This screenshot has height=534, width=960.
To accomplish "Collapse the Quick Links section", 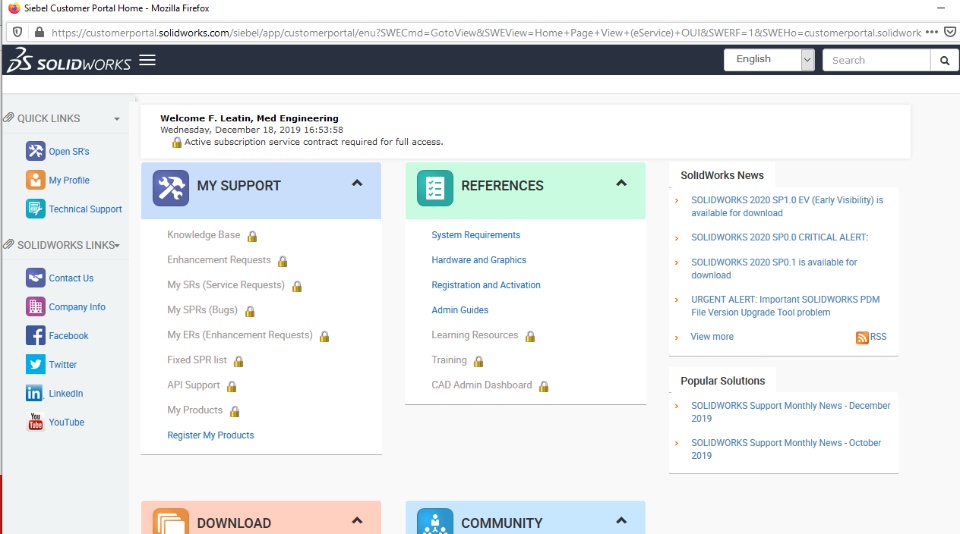I will (117, 119).
